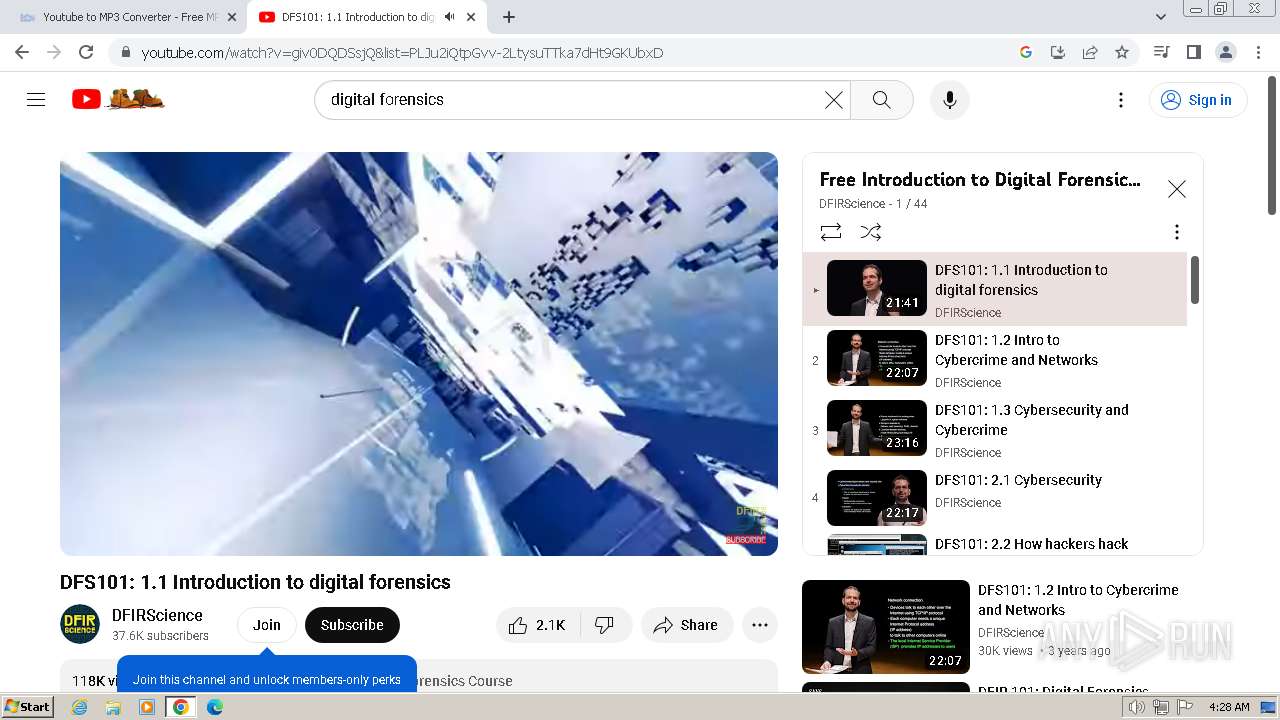Select DFS101: 2.2 How hackers hack entry
This screenshot has width=1280, height=720.
click(x=995, y=544)
